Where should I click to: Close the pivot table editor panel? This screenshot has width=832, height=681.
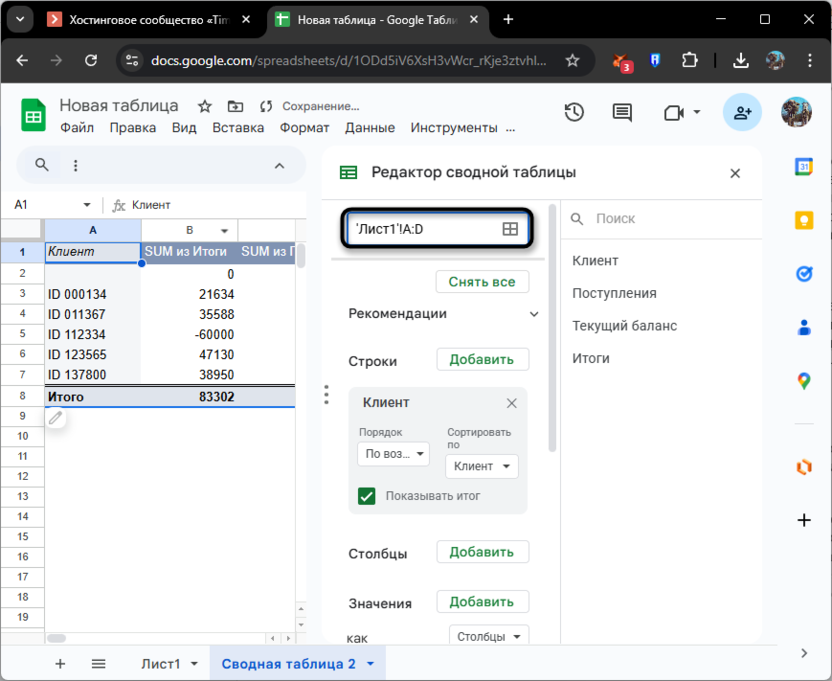(735, 173)
